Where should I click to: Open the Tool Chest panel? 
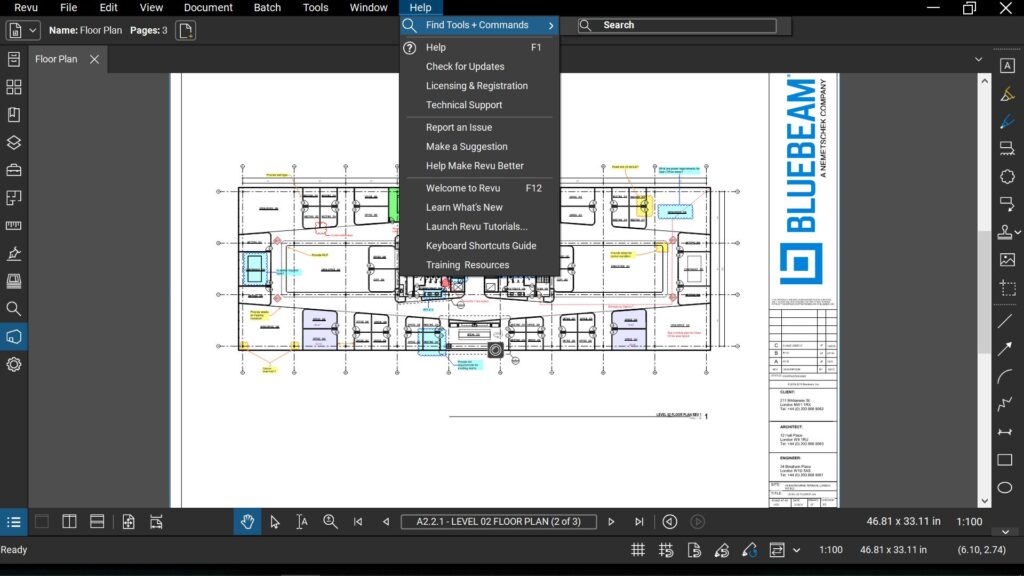coord(14,170)
